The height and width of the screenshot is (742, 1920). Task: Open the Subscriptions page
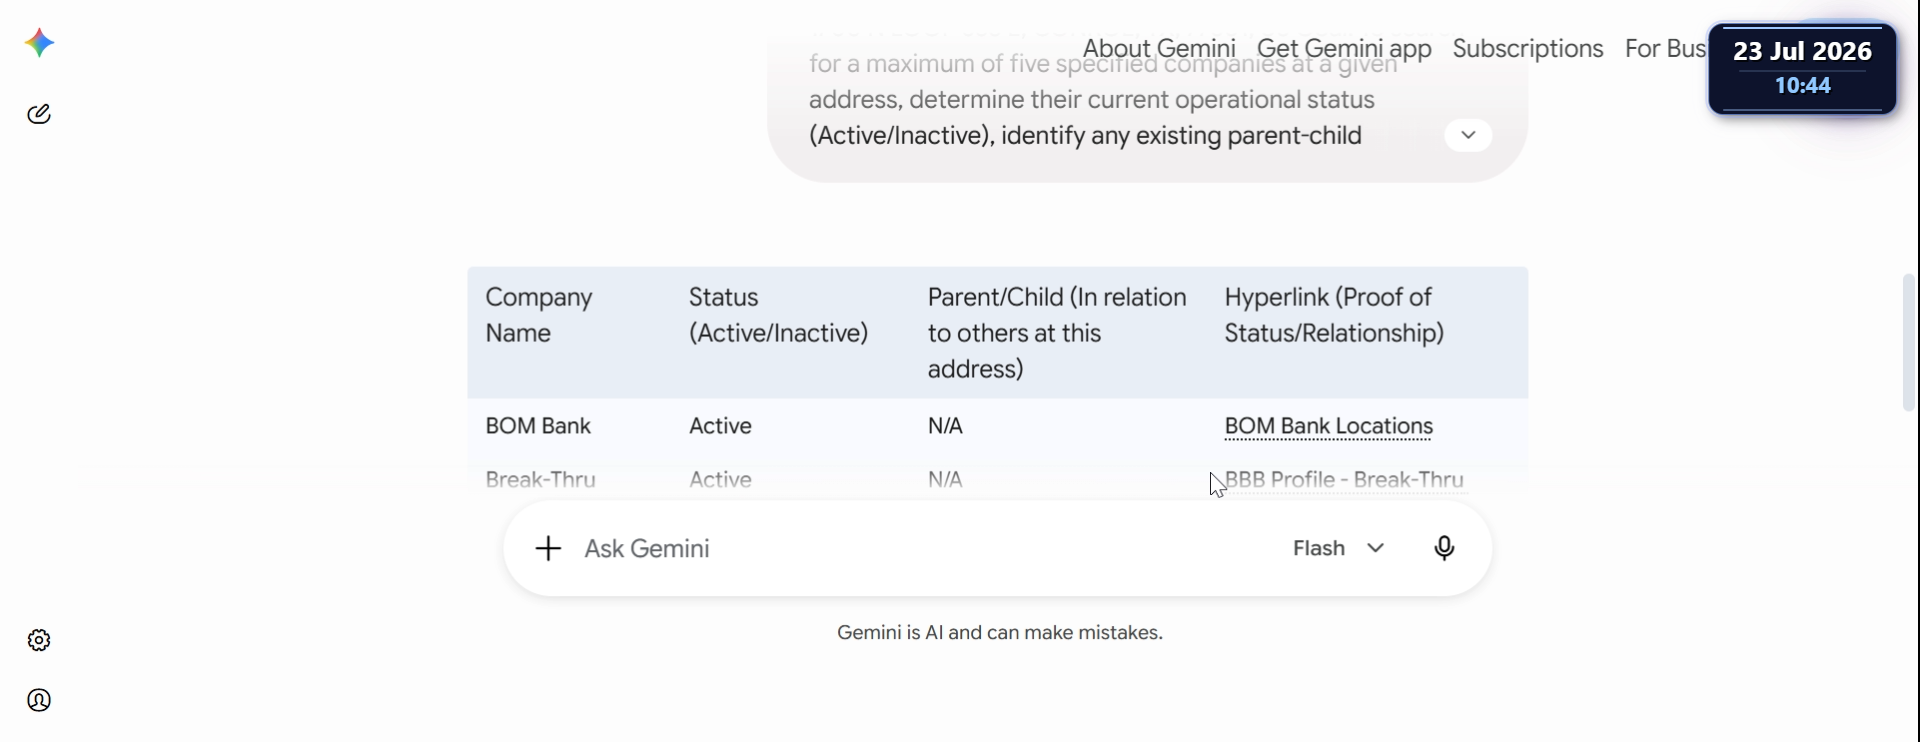[1528, 48]
